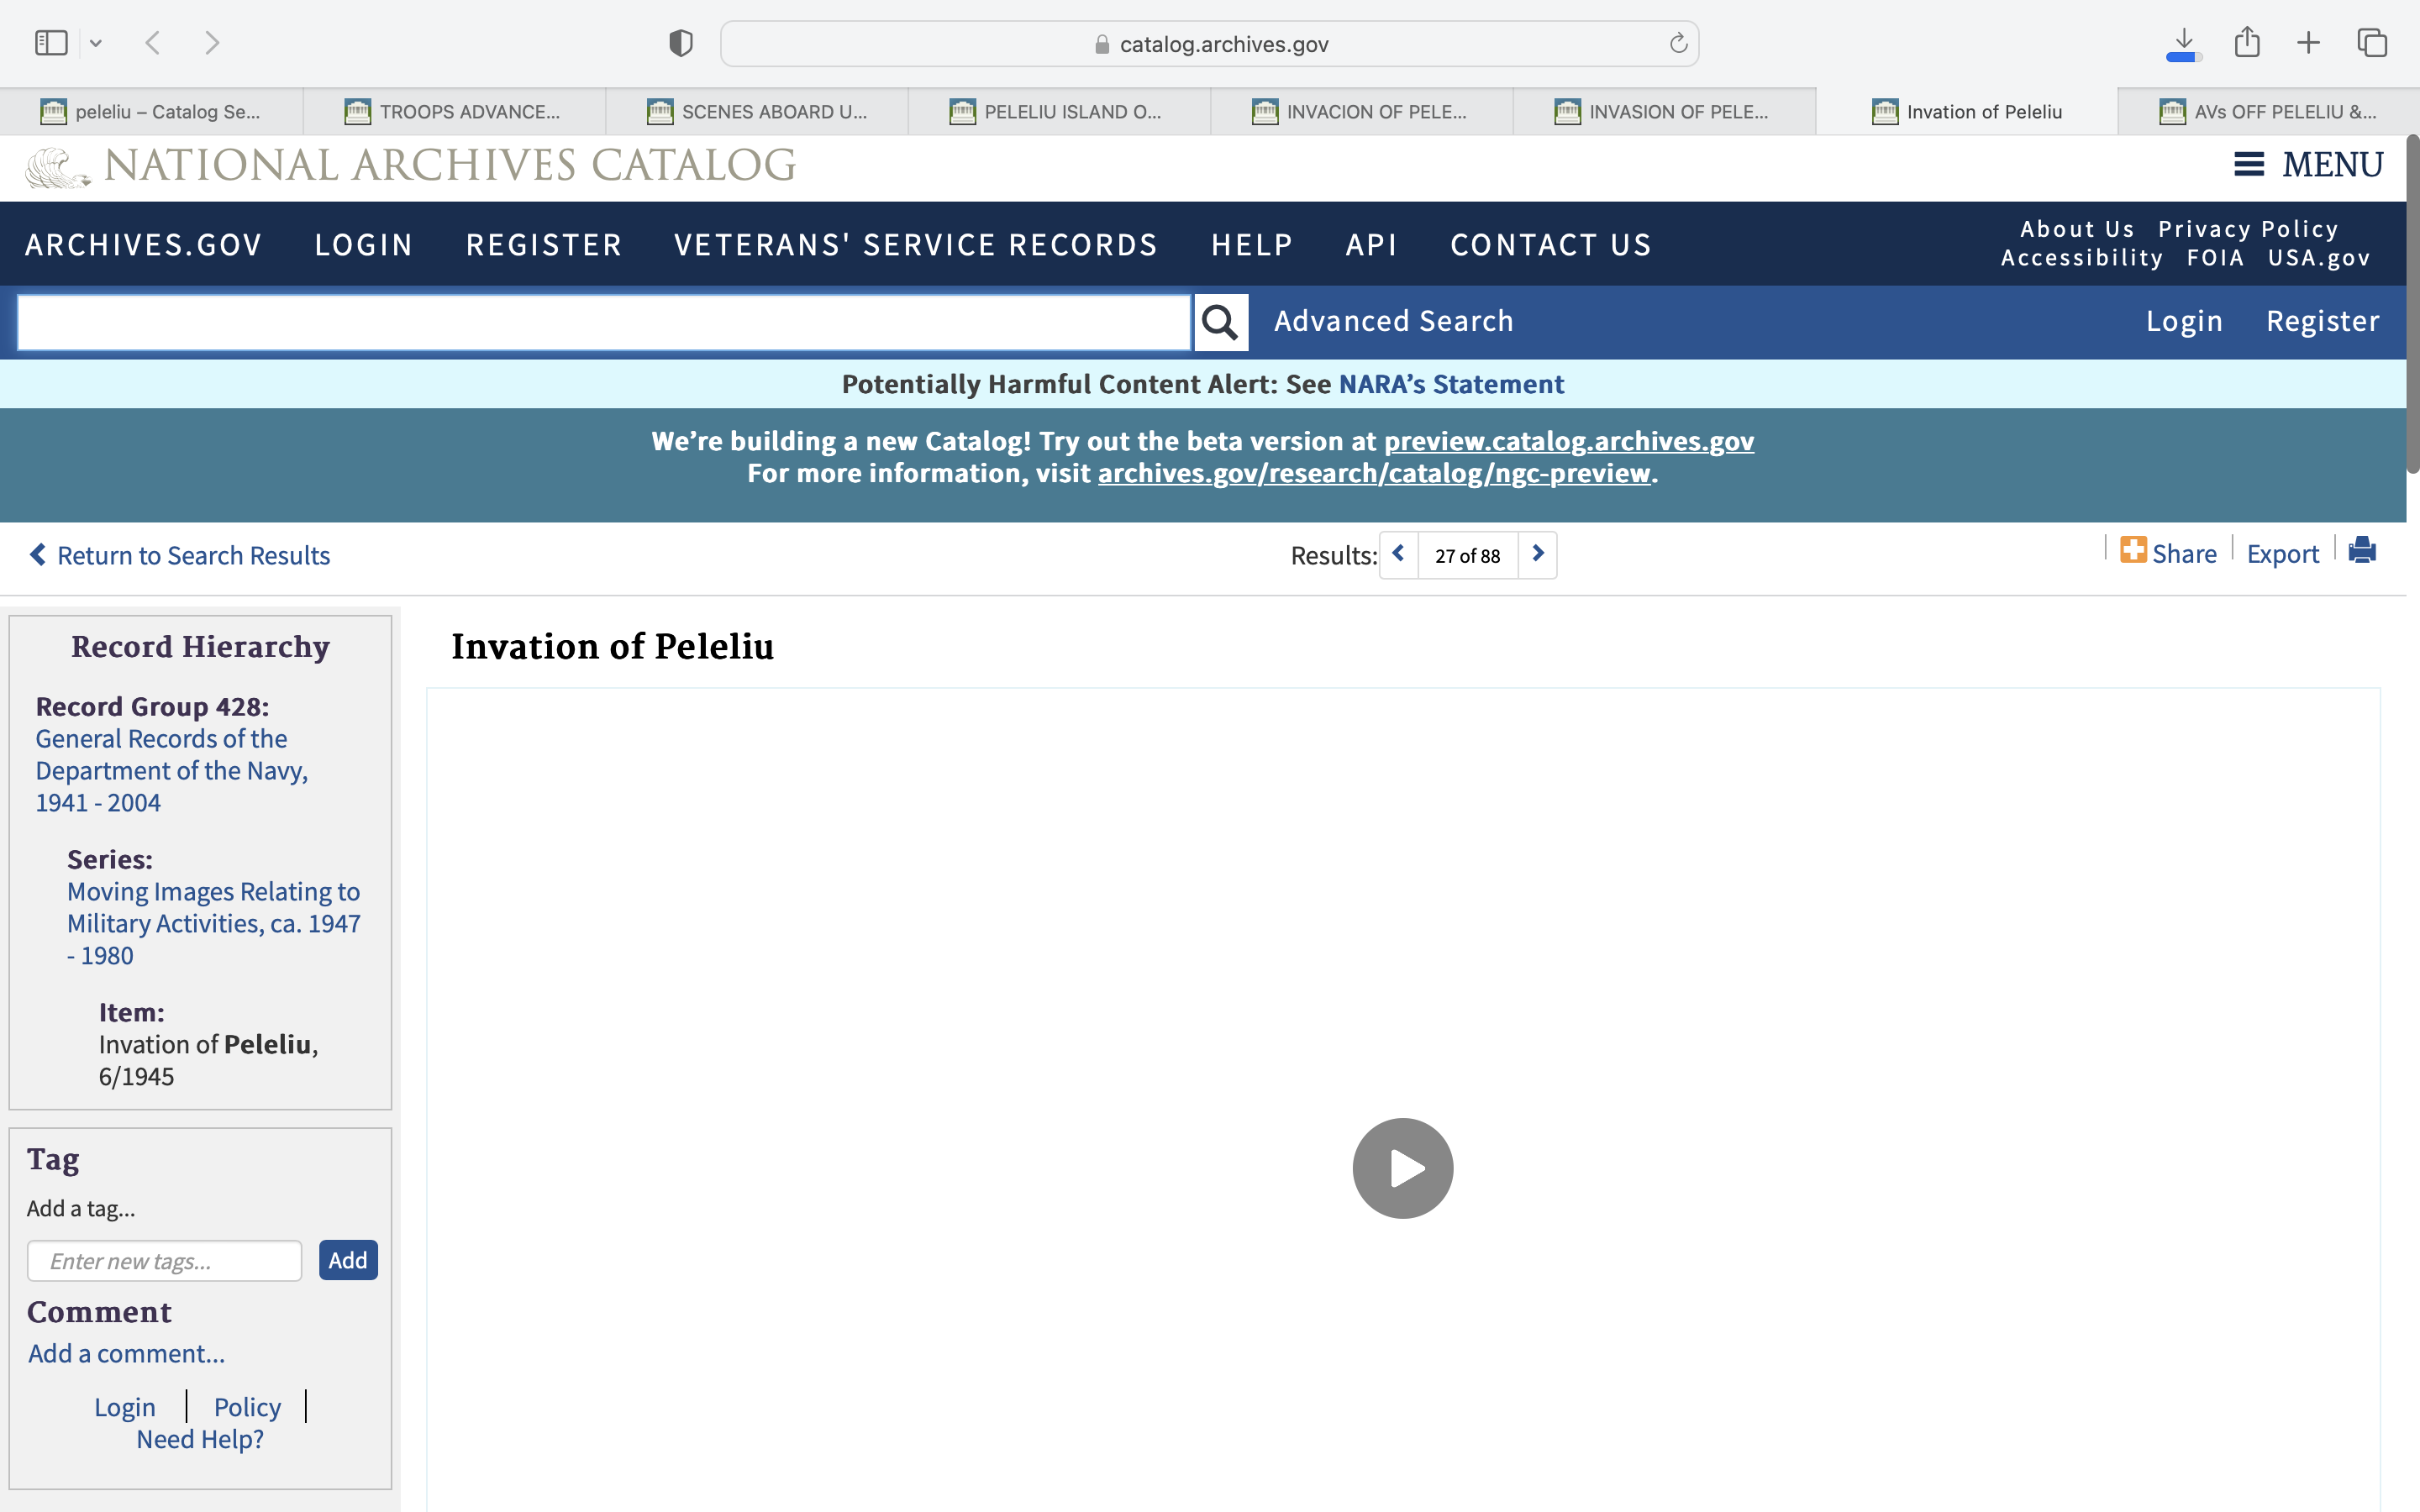Click the Add tag button
2420x1512 pixels.
348,1260
